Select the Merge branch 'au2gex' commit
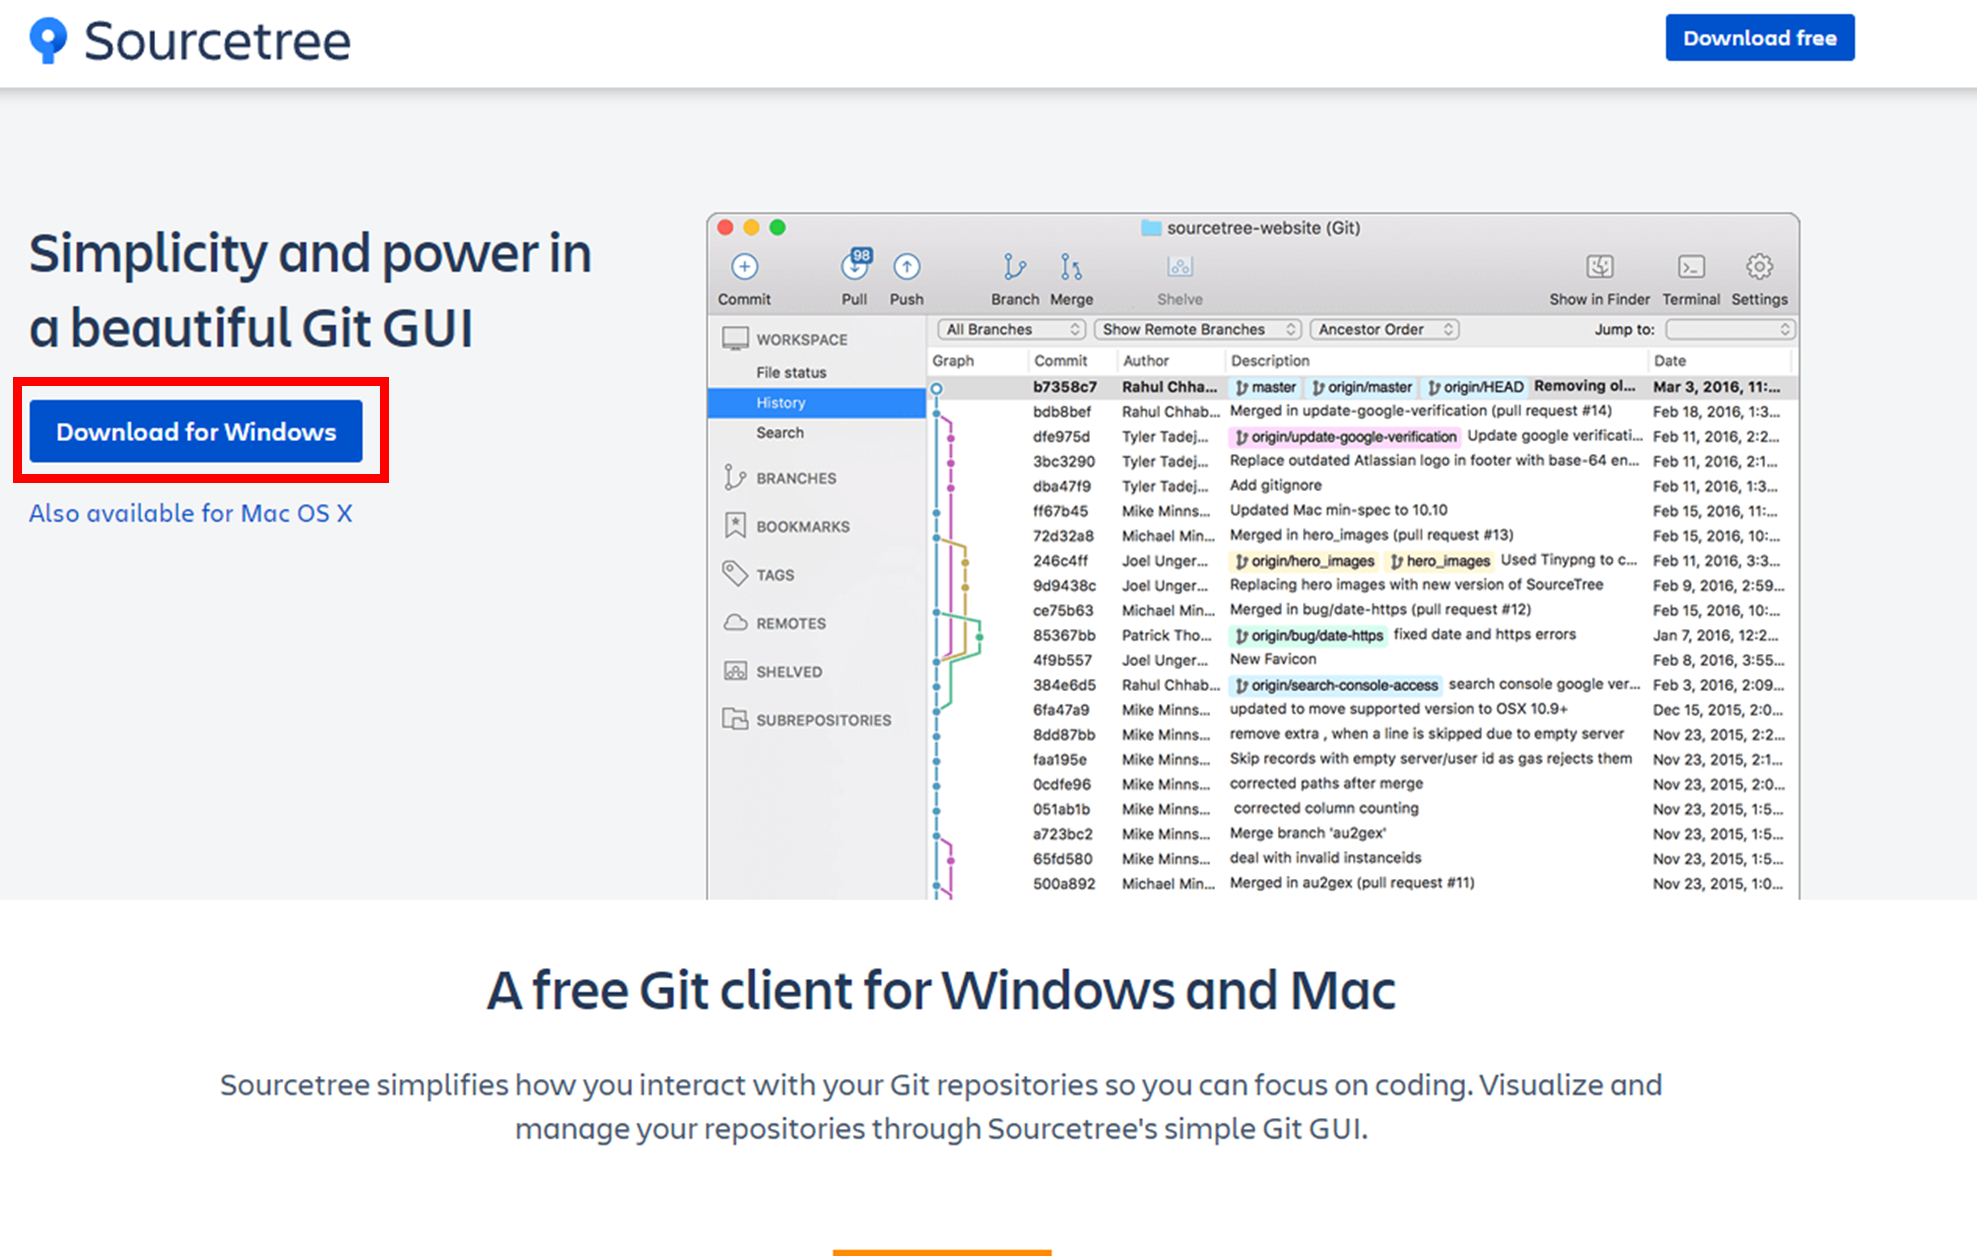 pos(1361,834)
